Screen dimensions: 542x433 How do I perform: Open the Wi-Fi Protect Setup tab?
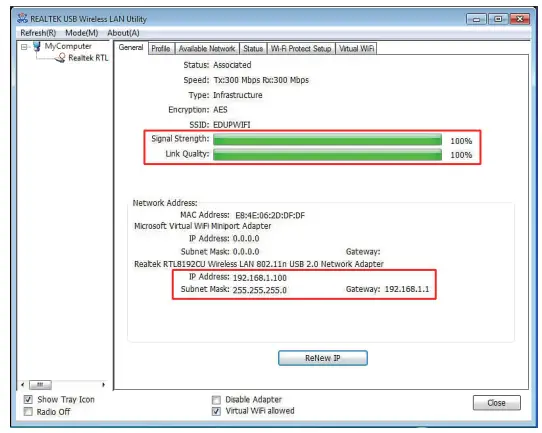[301, 49]
